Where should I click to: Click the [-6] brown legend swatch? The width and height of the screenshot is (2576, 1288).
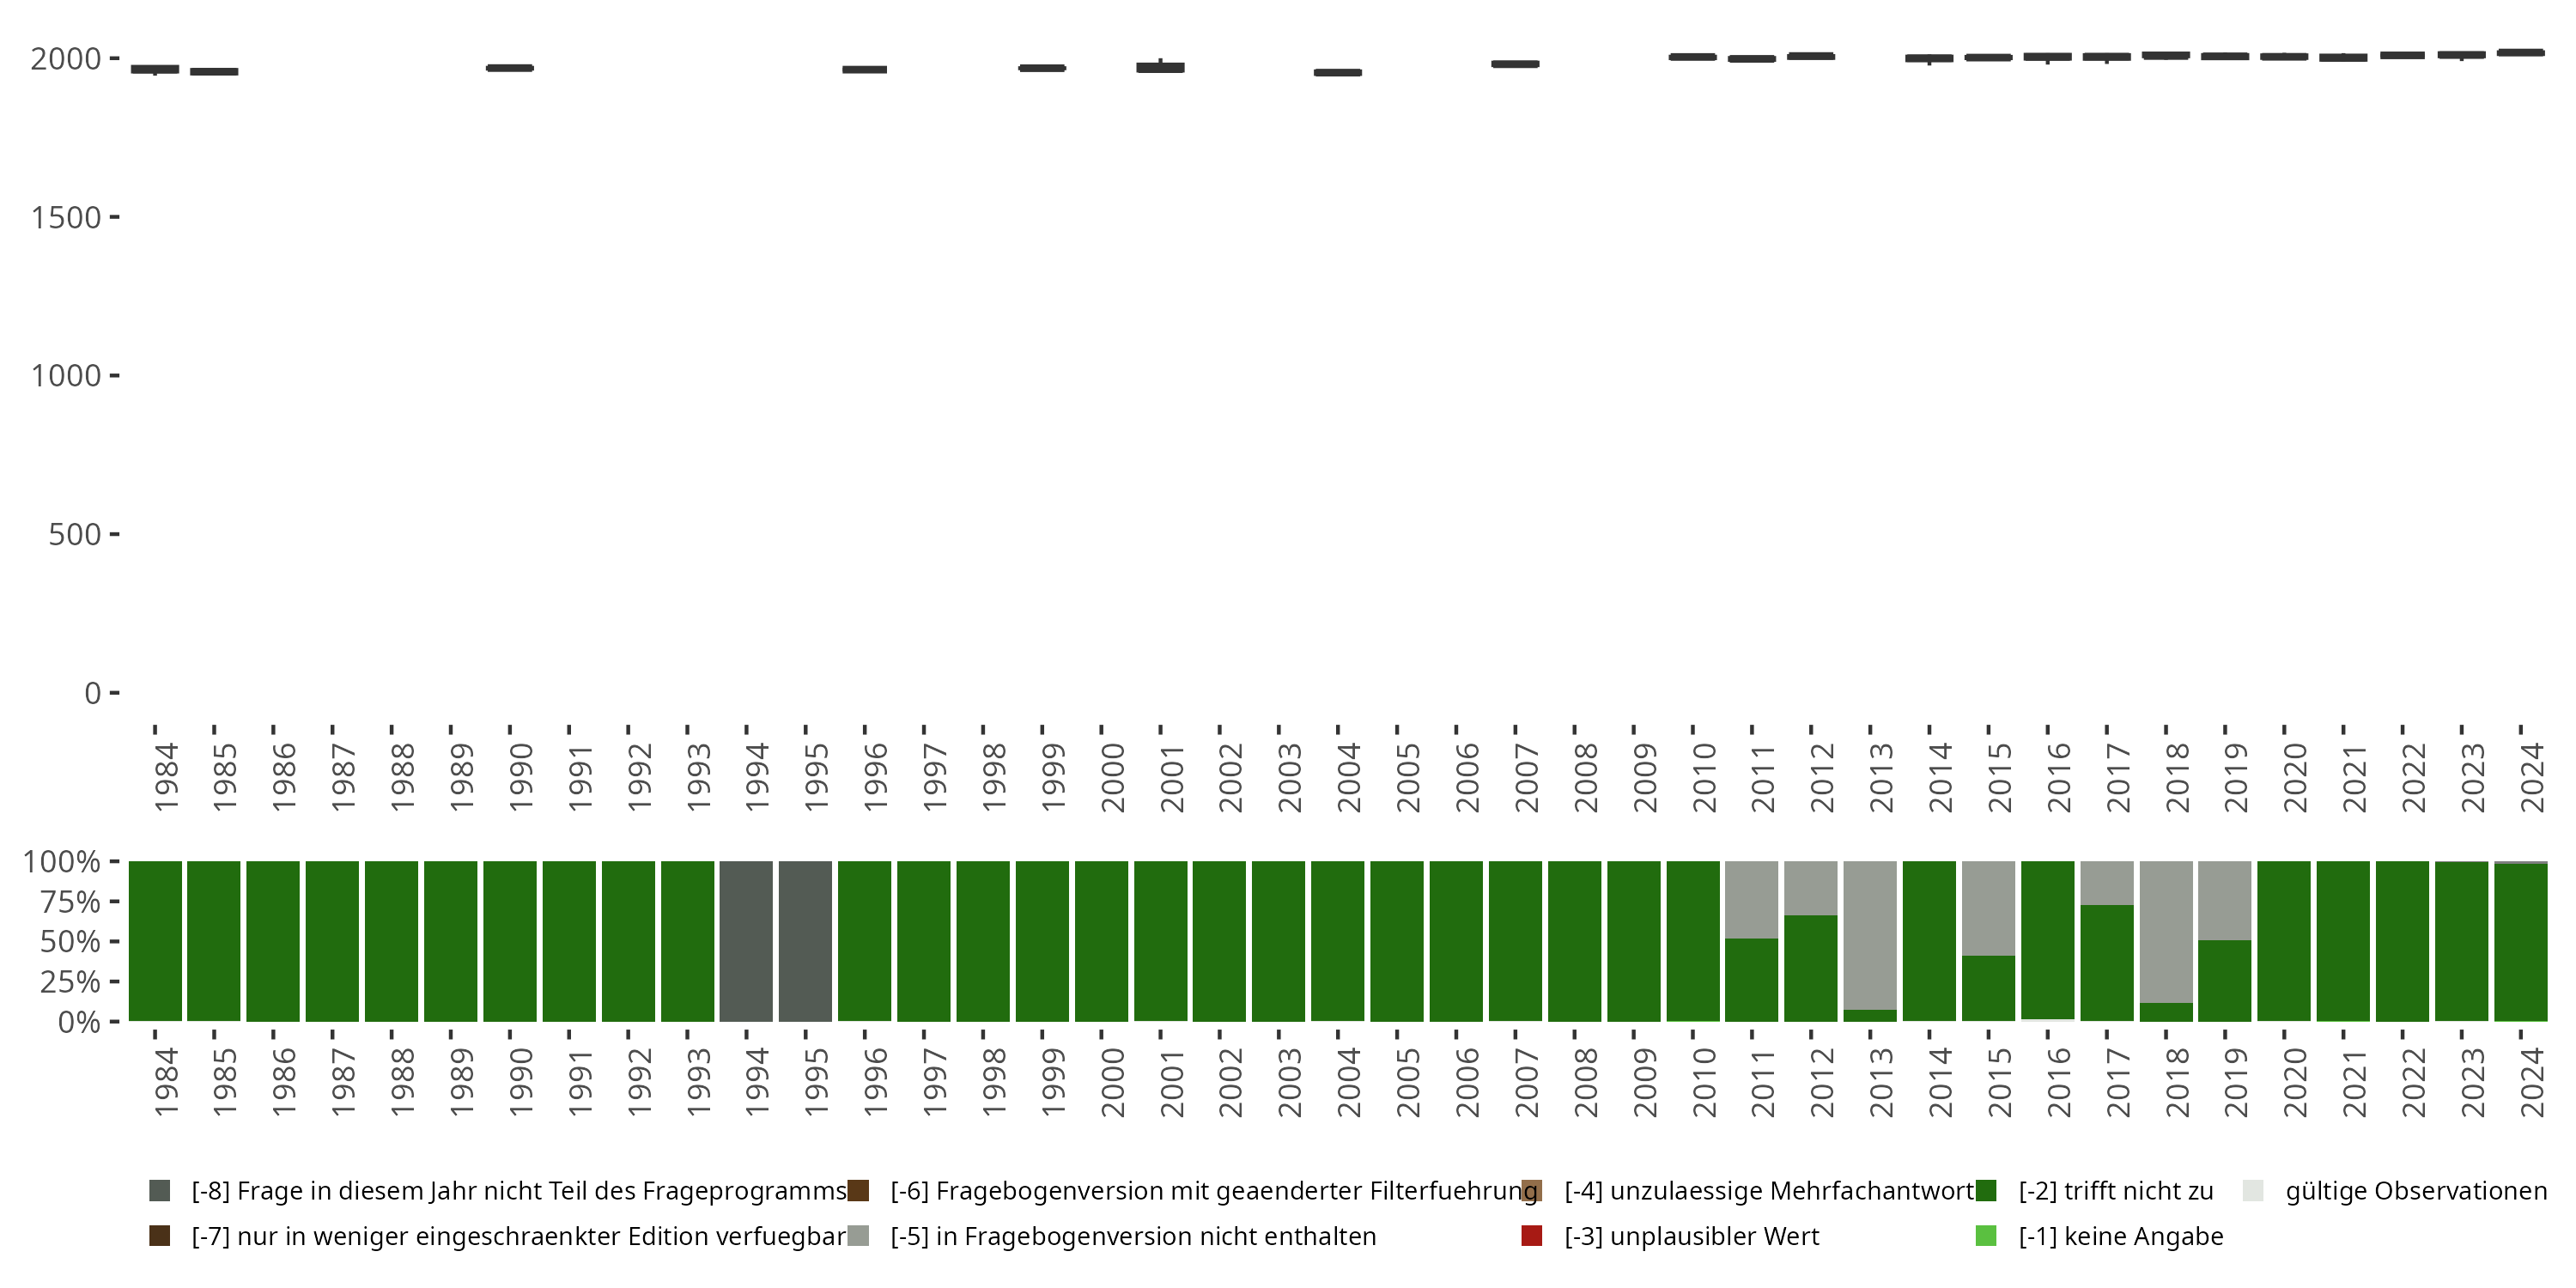coord(858,1191)
